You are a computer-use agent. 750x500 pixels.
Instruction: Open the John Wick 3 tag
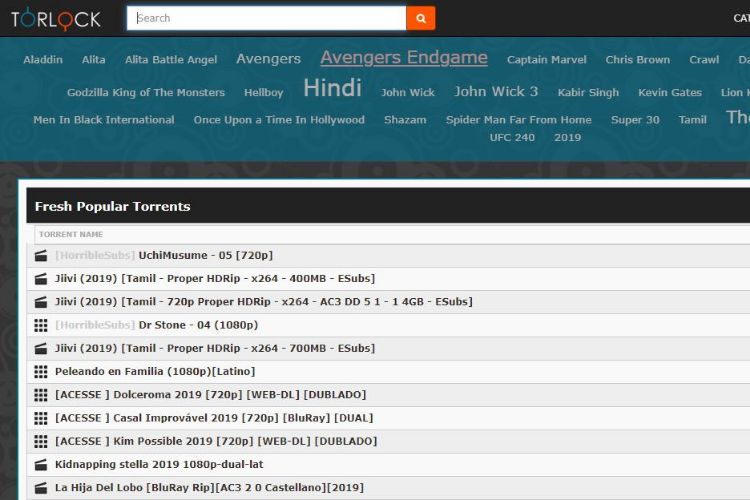pos(496,91)
